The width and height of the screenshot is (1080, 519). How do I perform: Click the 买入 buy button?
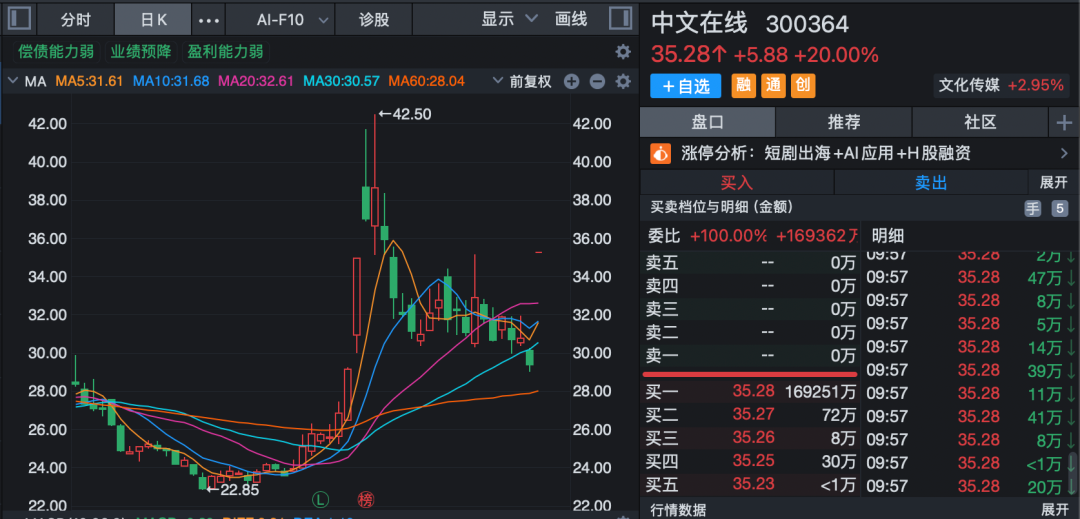736,182
